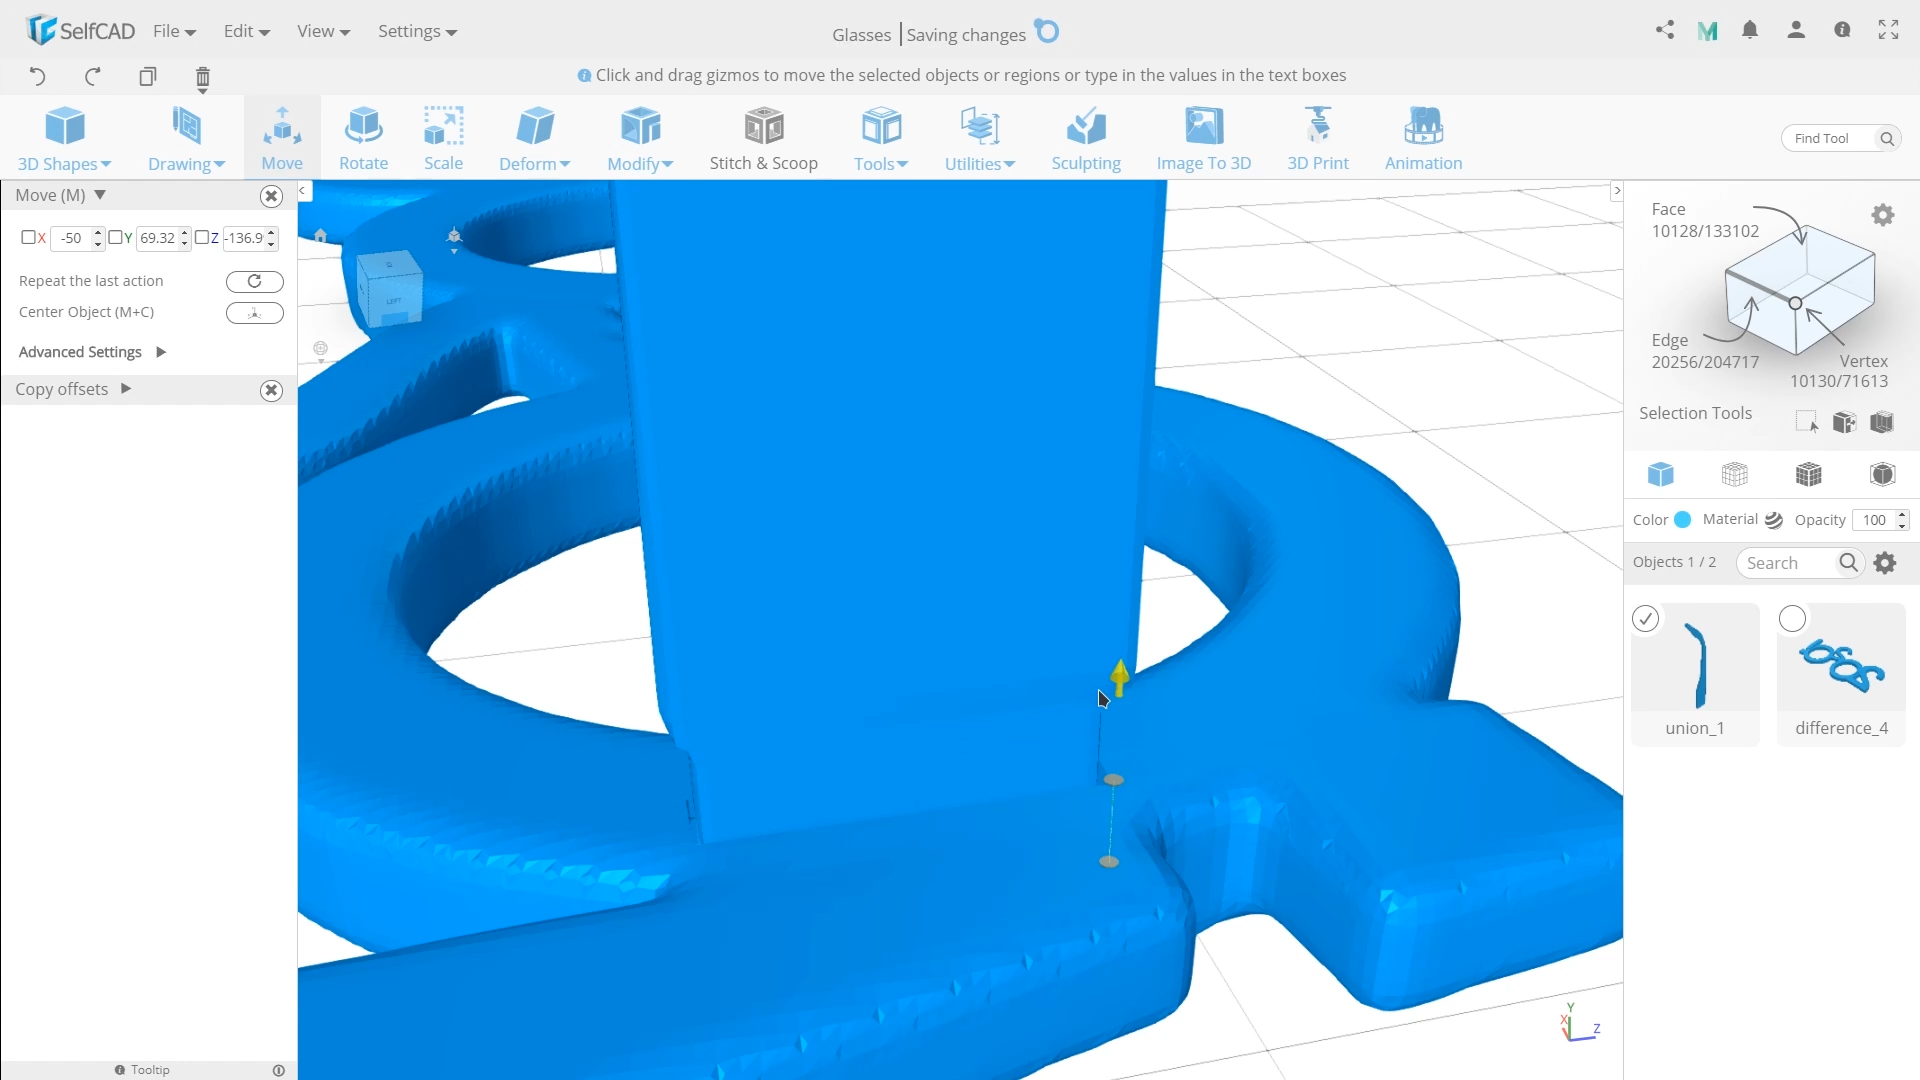Open the Settings menu
The height and width of the screenshot is (1080, 1920).
417,31
